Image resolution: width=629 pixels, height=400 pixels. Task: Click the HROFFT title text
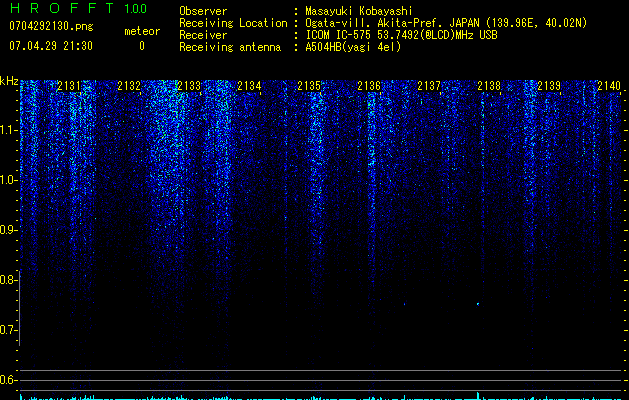point(62,8)
